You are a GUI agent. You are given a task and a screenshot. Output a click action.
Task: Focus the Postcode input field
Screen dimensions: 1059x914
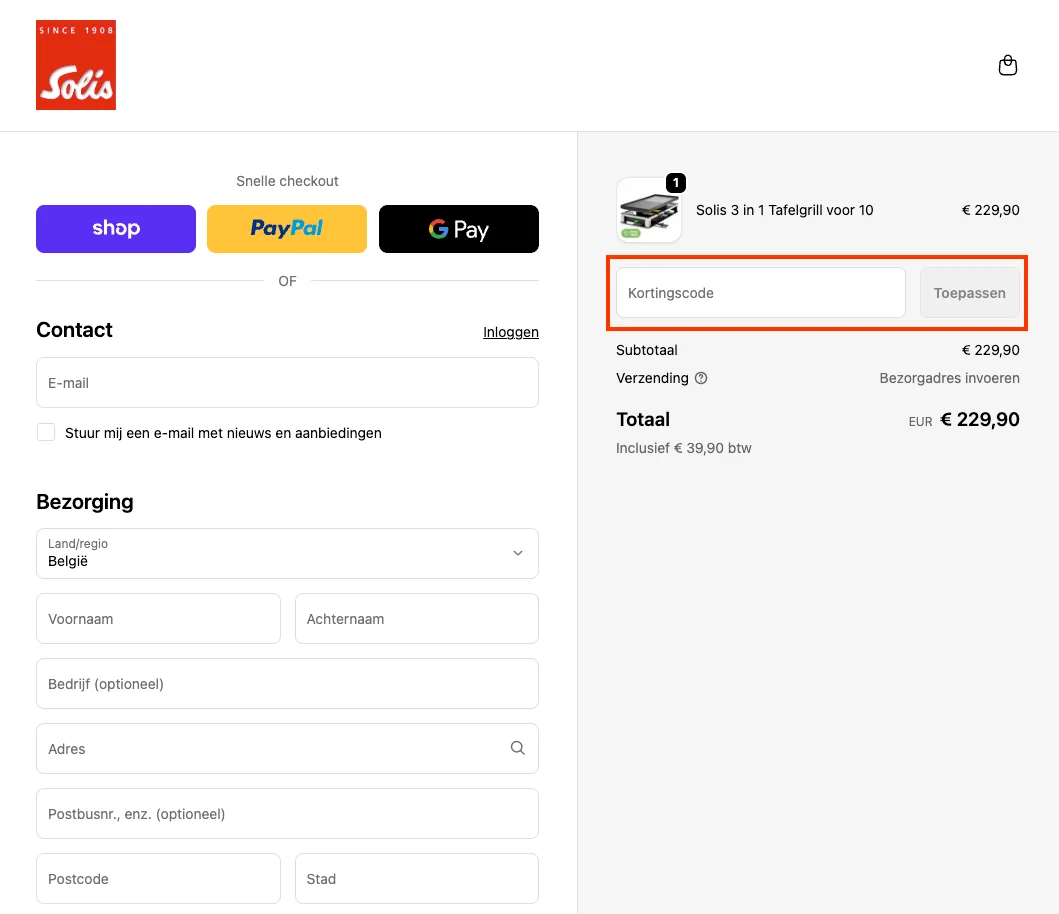(158, 879)
